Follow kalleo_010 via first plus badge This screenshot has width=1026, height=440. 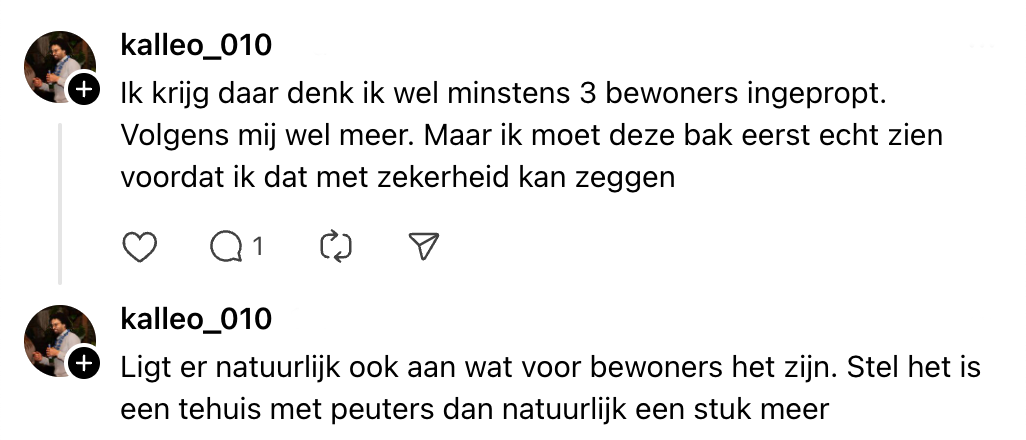[x=84, y=91]
